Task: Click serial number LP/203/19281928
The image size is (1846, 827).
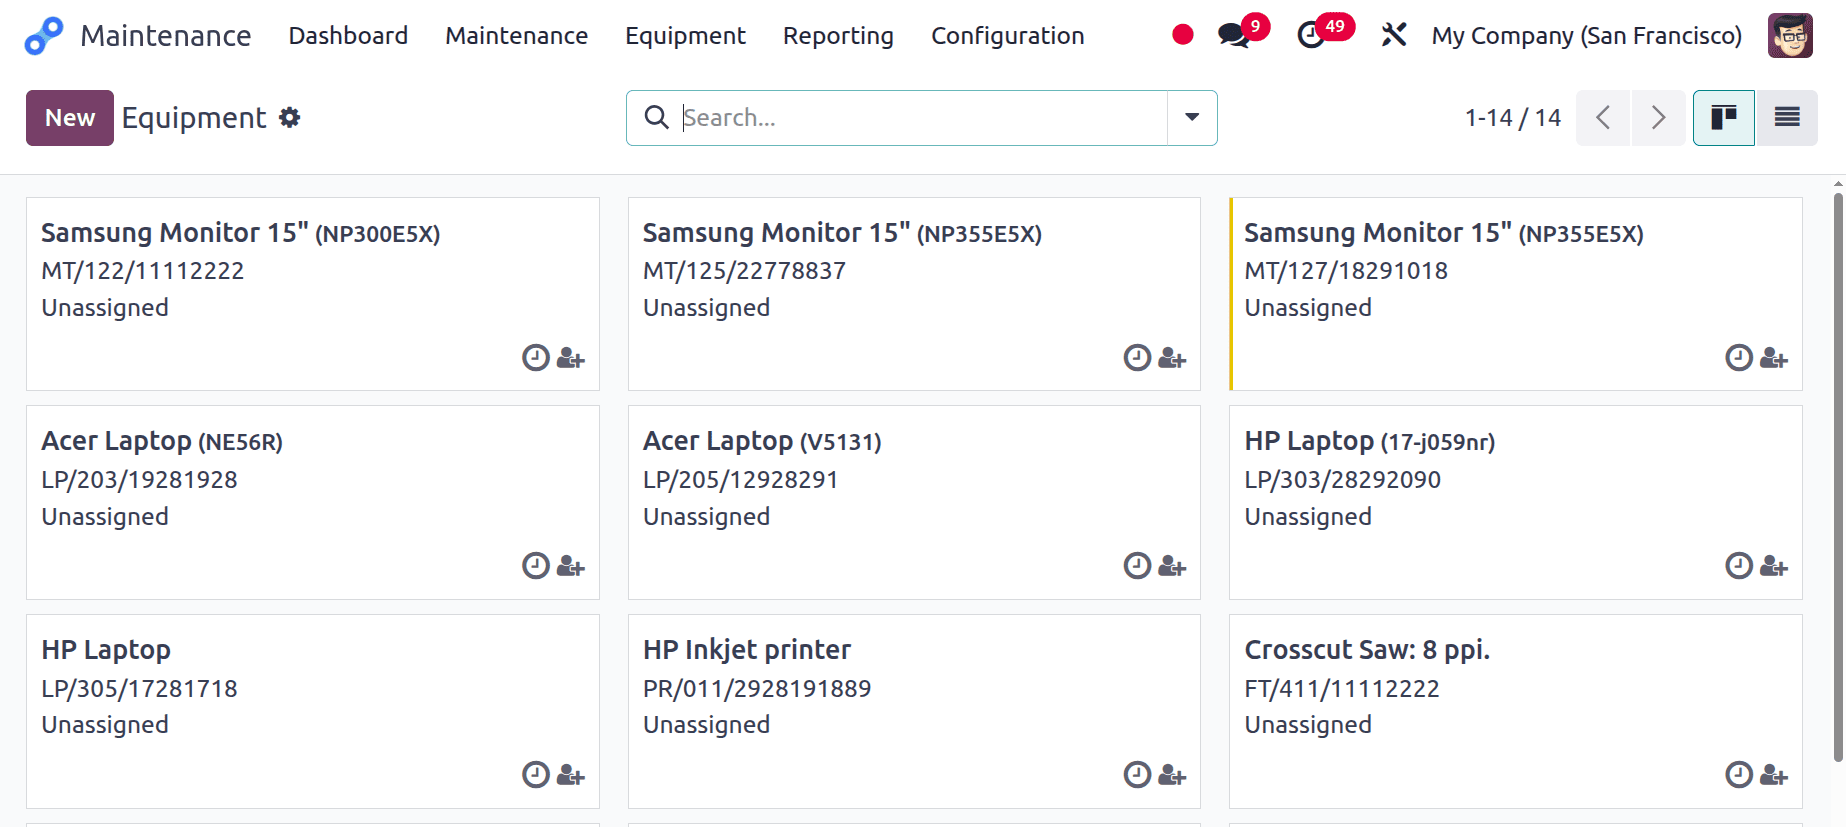Action: 139,480
